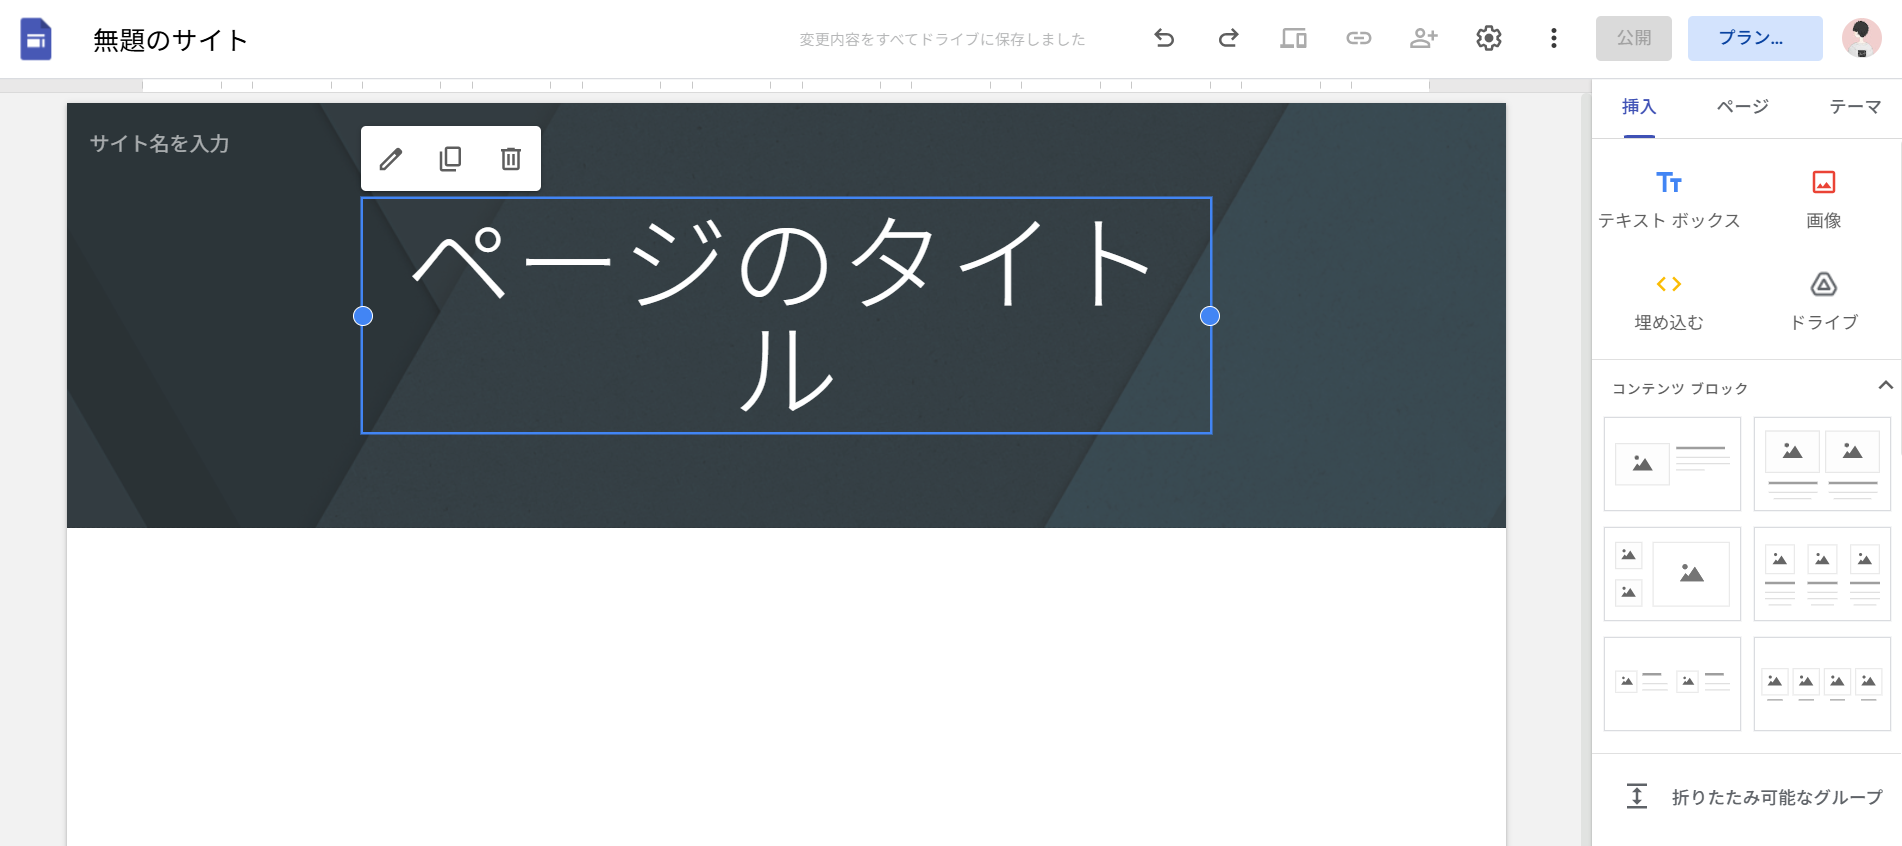1902x846 pixels.
Task: Click the サイト名を入力 field
Action: tap(160, 144)
